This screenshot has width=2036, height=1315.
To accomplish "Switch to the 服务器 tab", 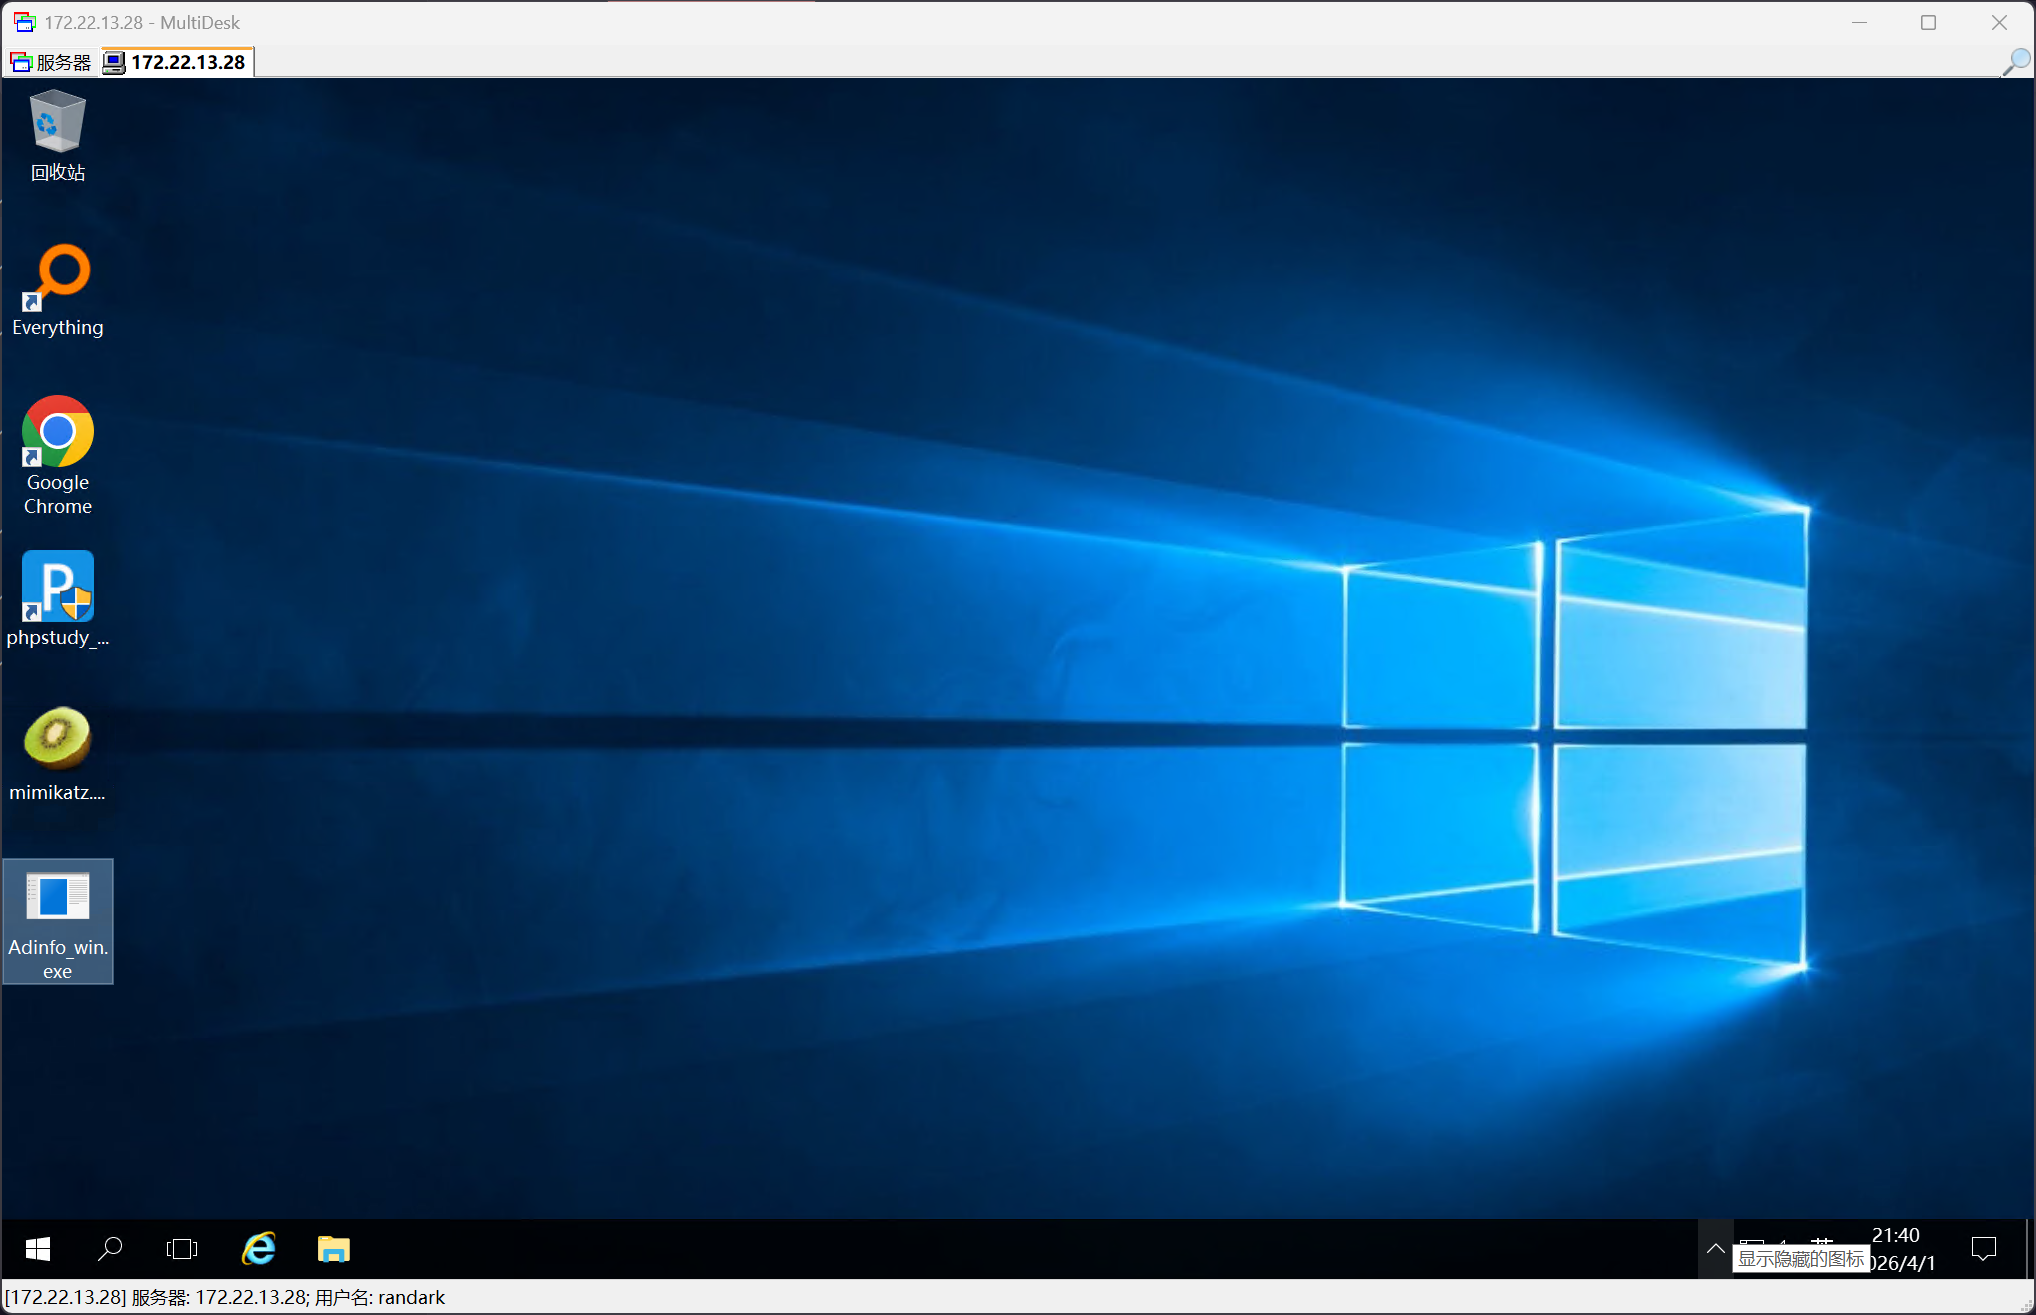I will click(51, 62).
